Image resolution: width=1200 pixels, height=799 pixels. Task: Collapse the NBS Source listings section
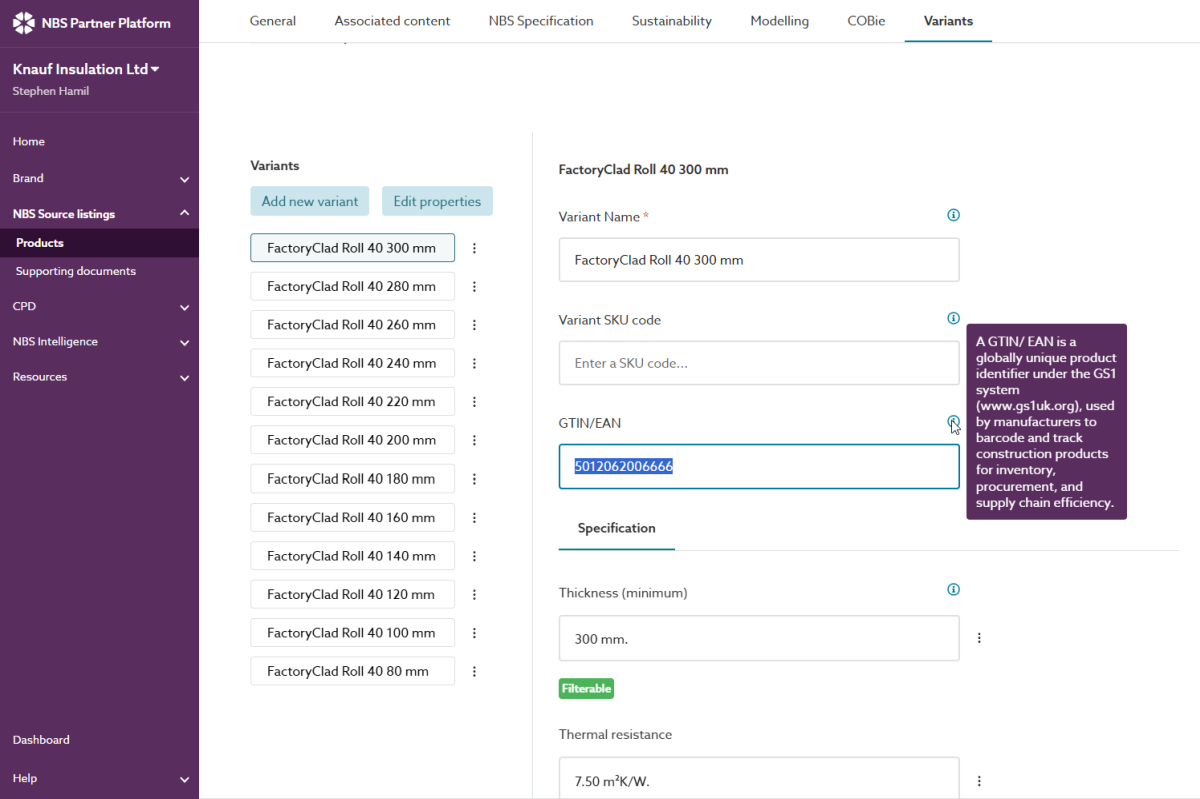(x=184, y=213)
